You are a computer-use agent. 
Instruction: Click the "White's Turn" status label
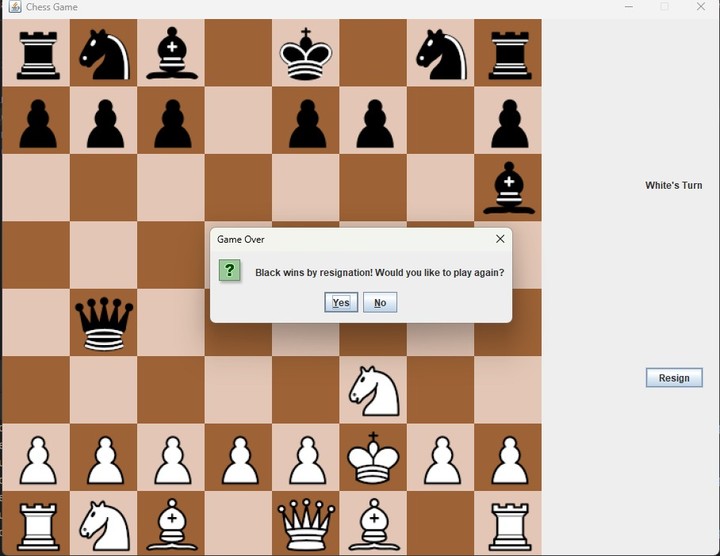point(673,185)
